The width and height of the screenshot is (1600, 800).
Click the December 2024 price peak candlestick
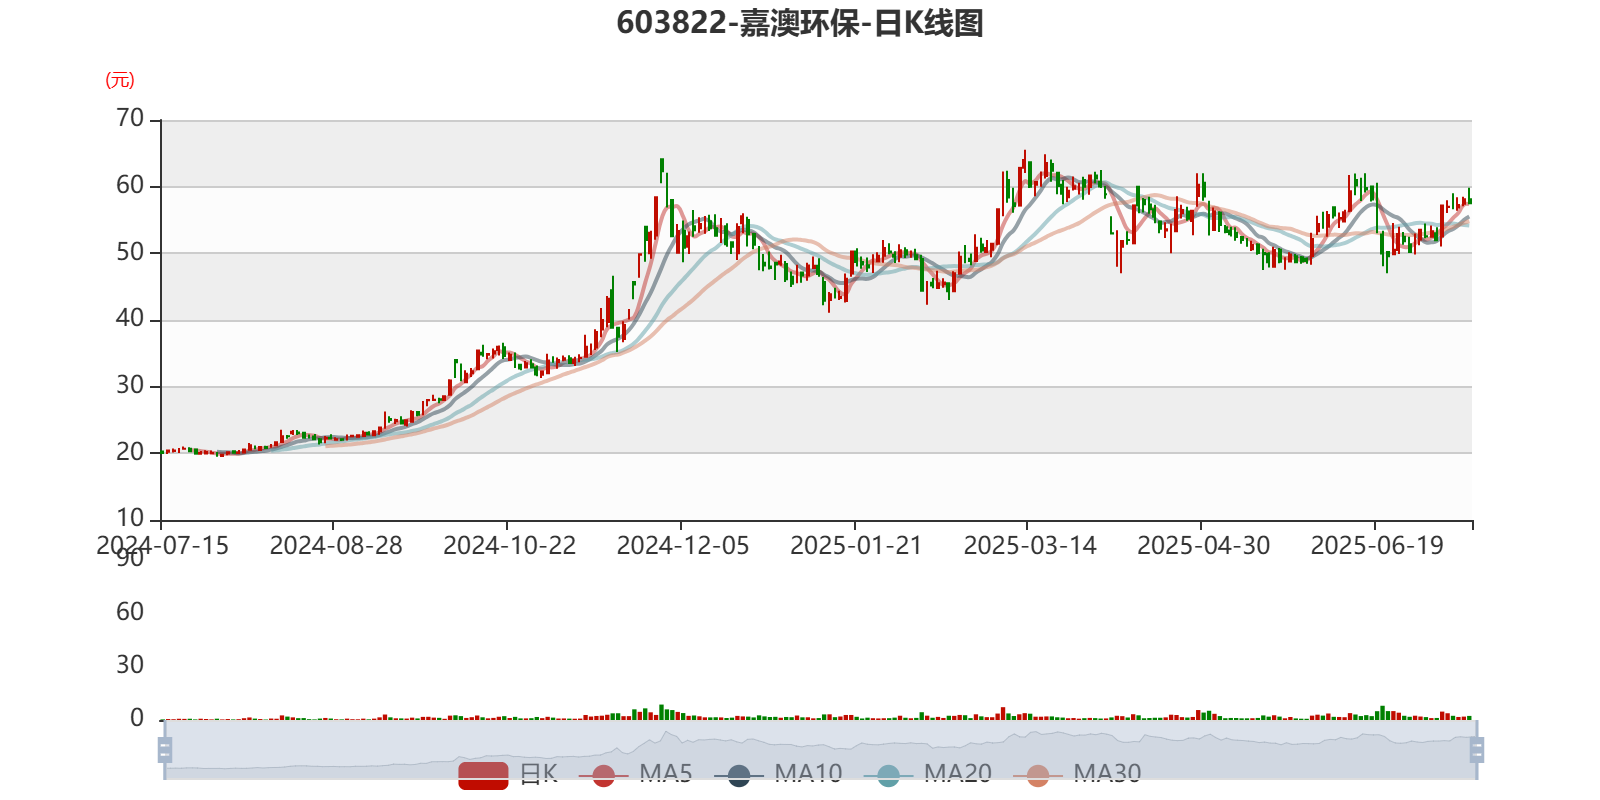click(662, 170)
